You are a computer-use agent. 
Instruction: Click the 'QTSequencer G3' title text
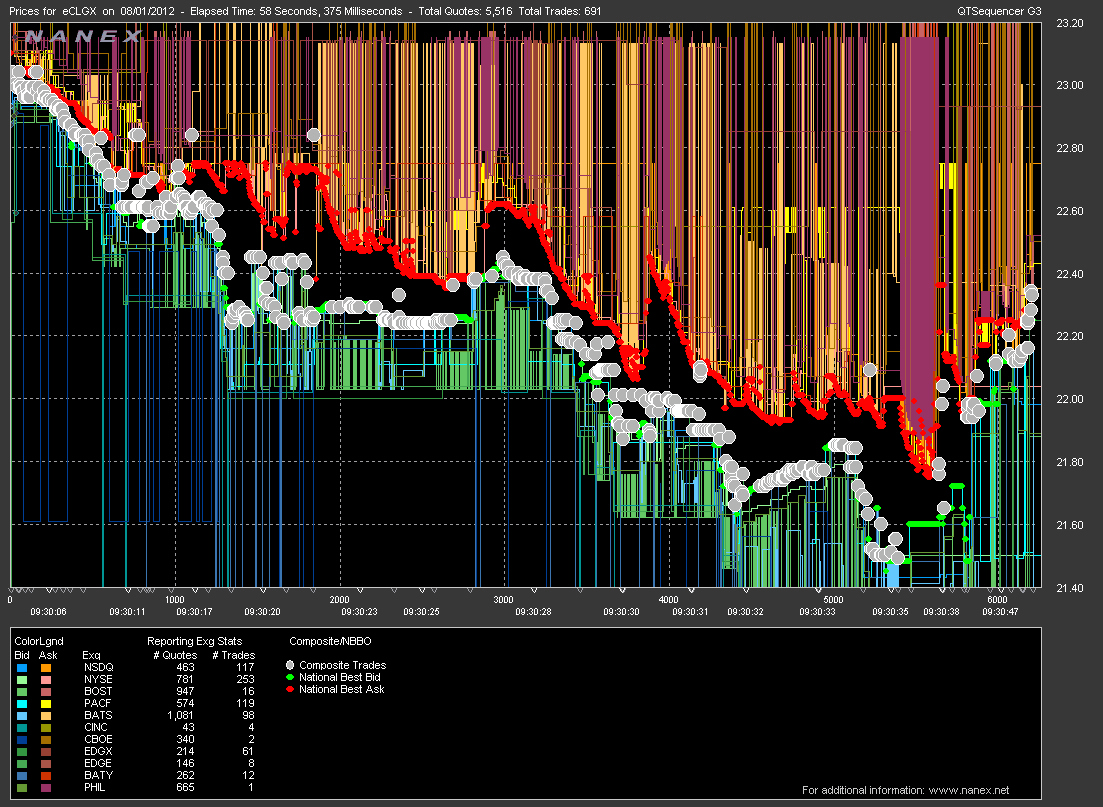(x=999, y=11)
